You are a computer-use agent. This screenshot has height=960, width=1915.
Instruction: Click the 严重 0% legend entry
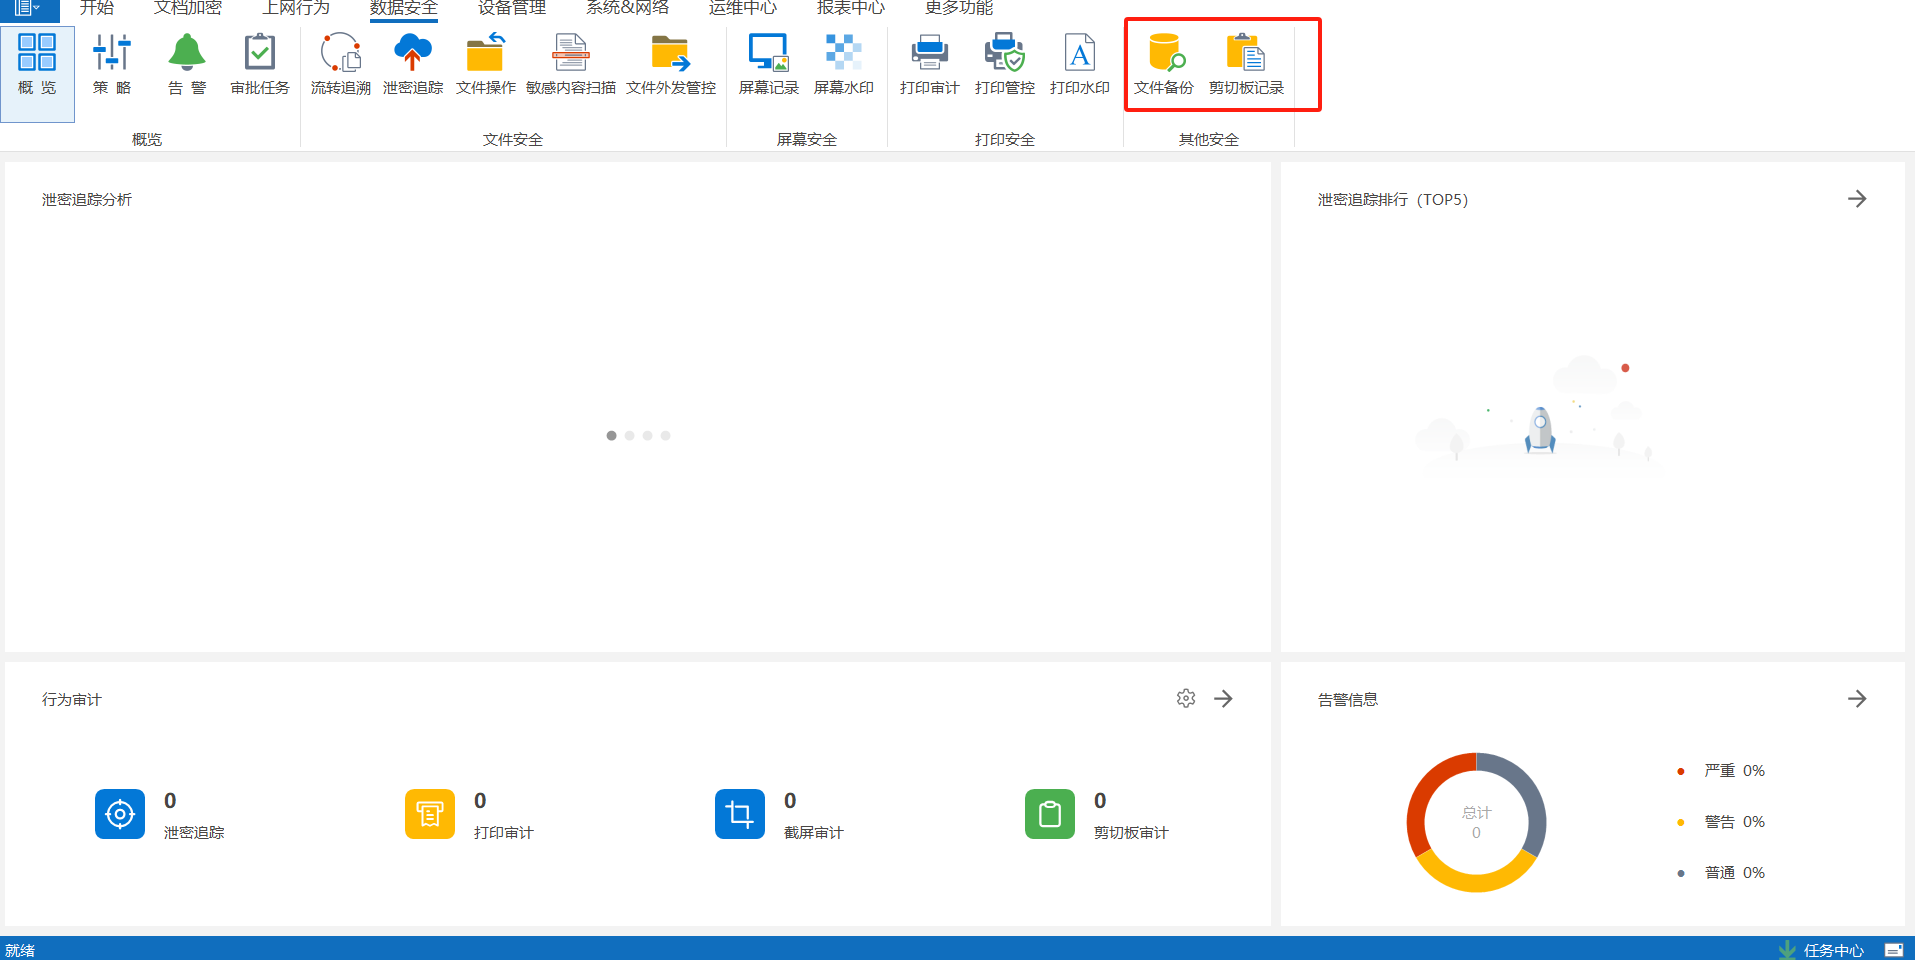1721,771
